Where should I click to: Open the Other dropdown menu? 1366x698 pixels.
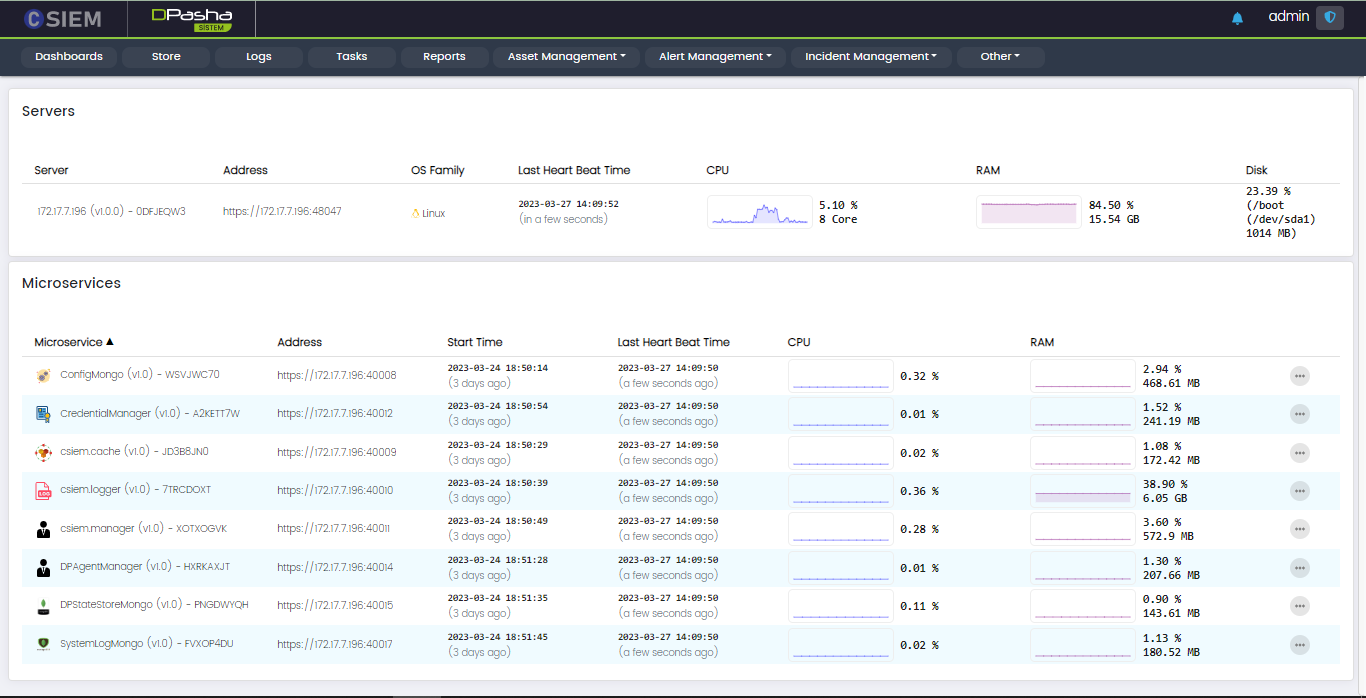(1000, 57)
